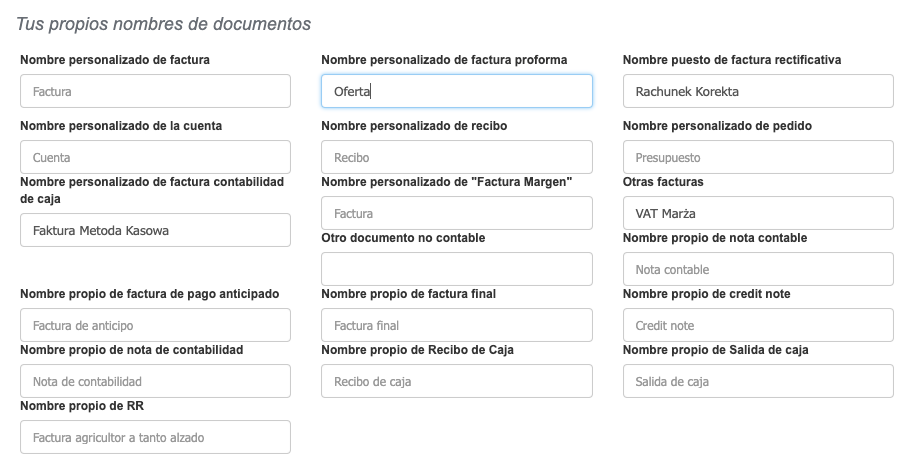Click the 'Factura de anticipo' input field

pos(155,326)
